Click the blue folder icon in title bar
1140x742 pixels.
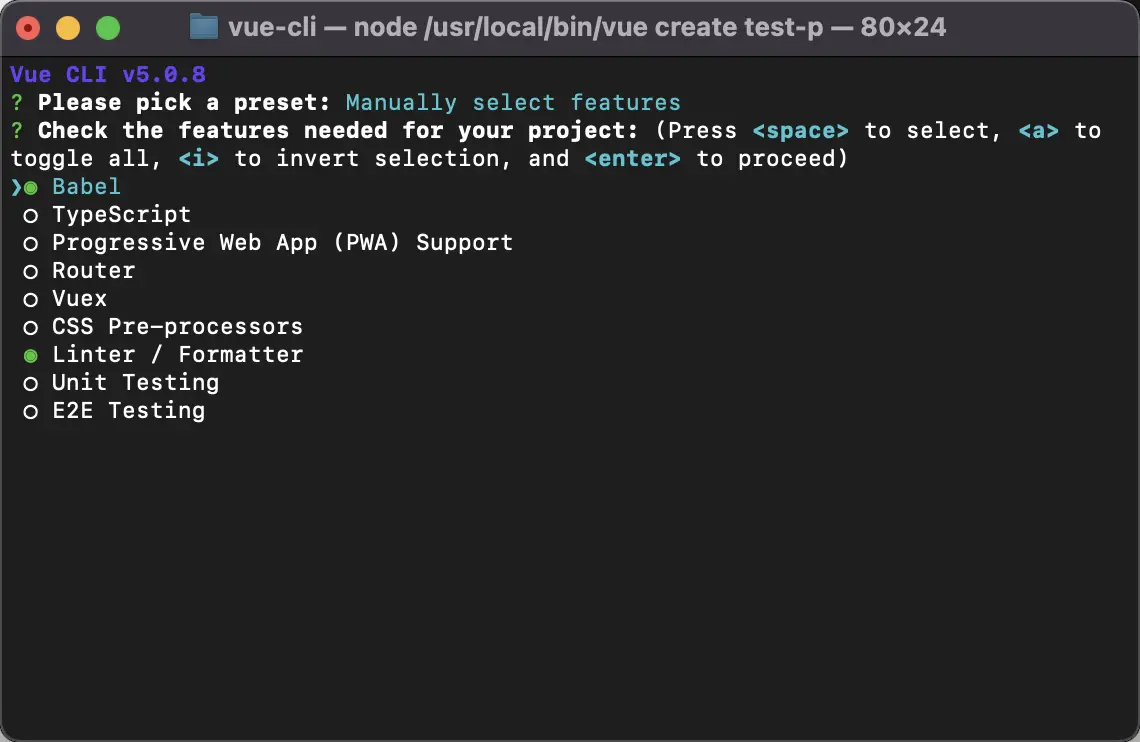coord(203,27)
